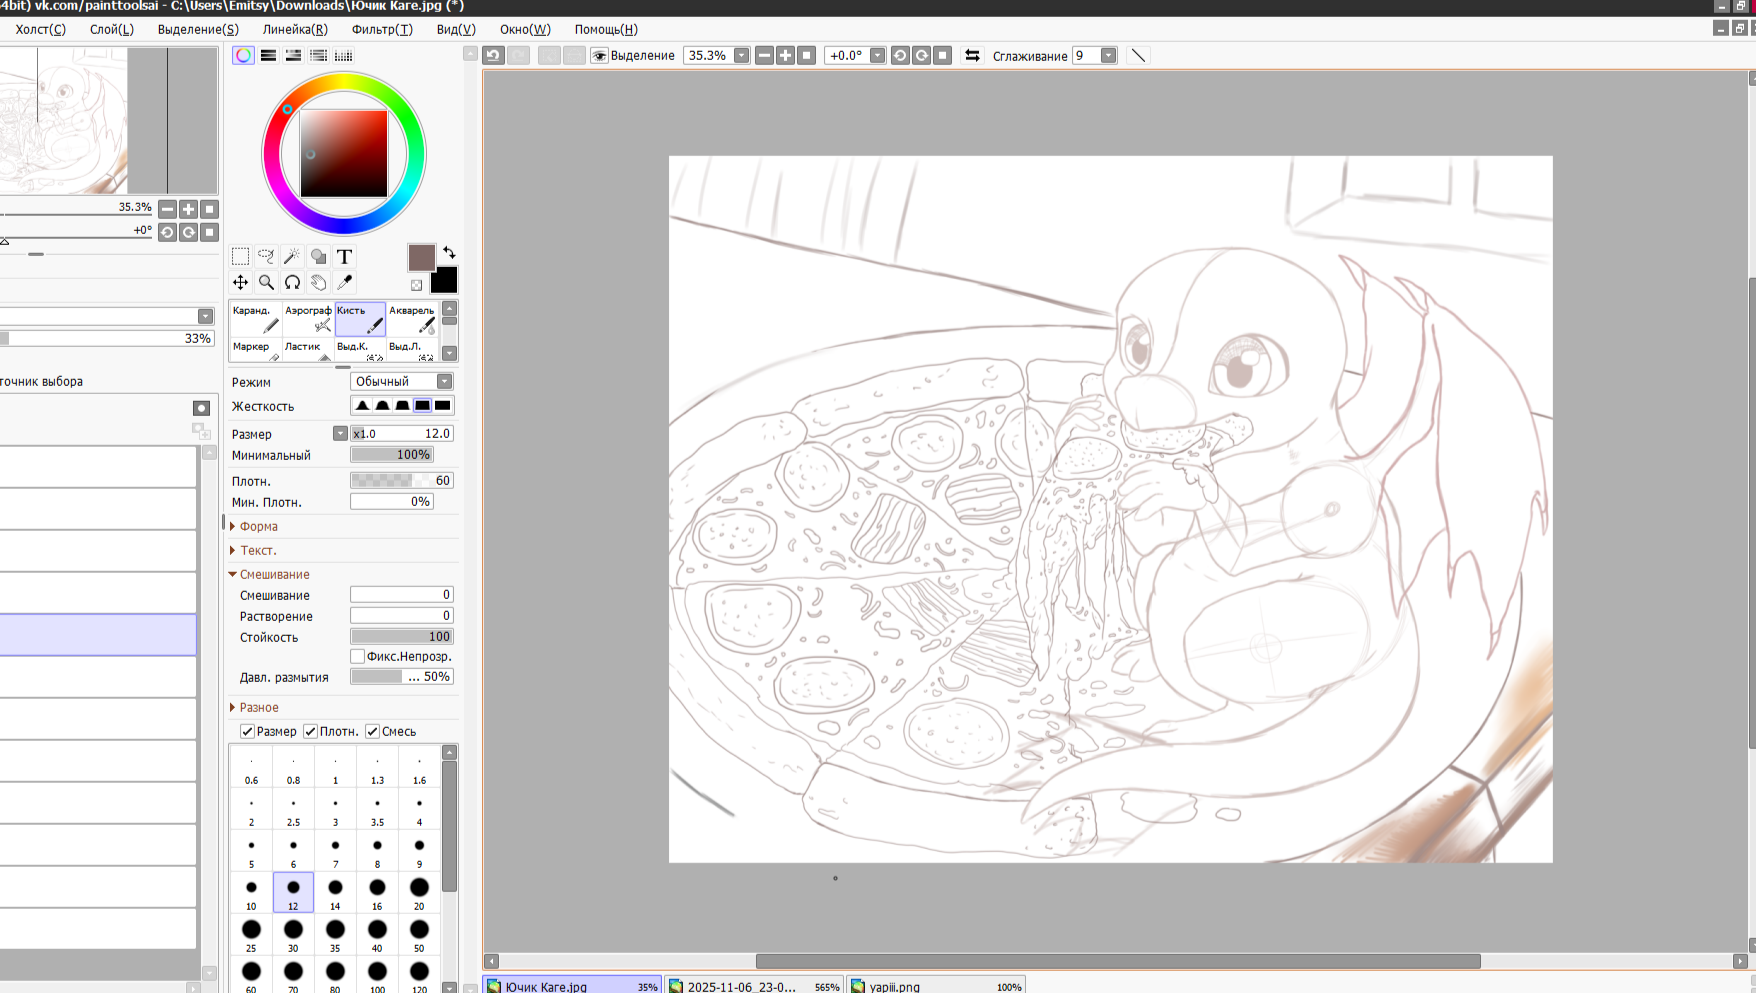Viewport: 1756px width, 993px height.
Task: Click the navigator thumbnail preview
Action: tap(108, 120)
